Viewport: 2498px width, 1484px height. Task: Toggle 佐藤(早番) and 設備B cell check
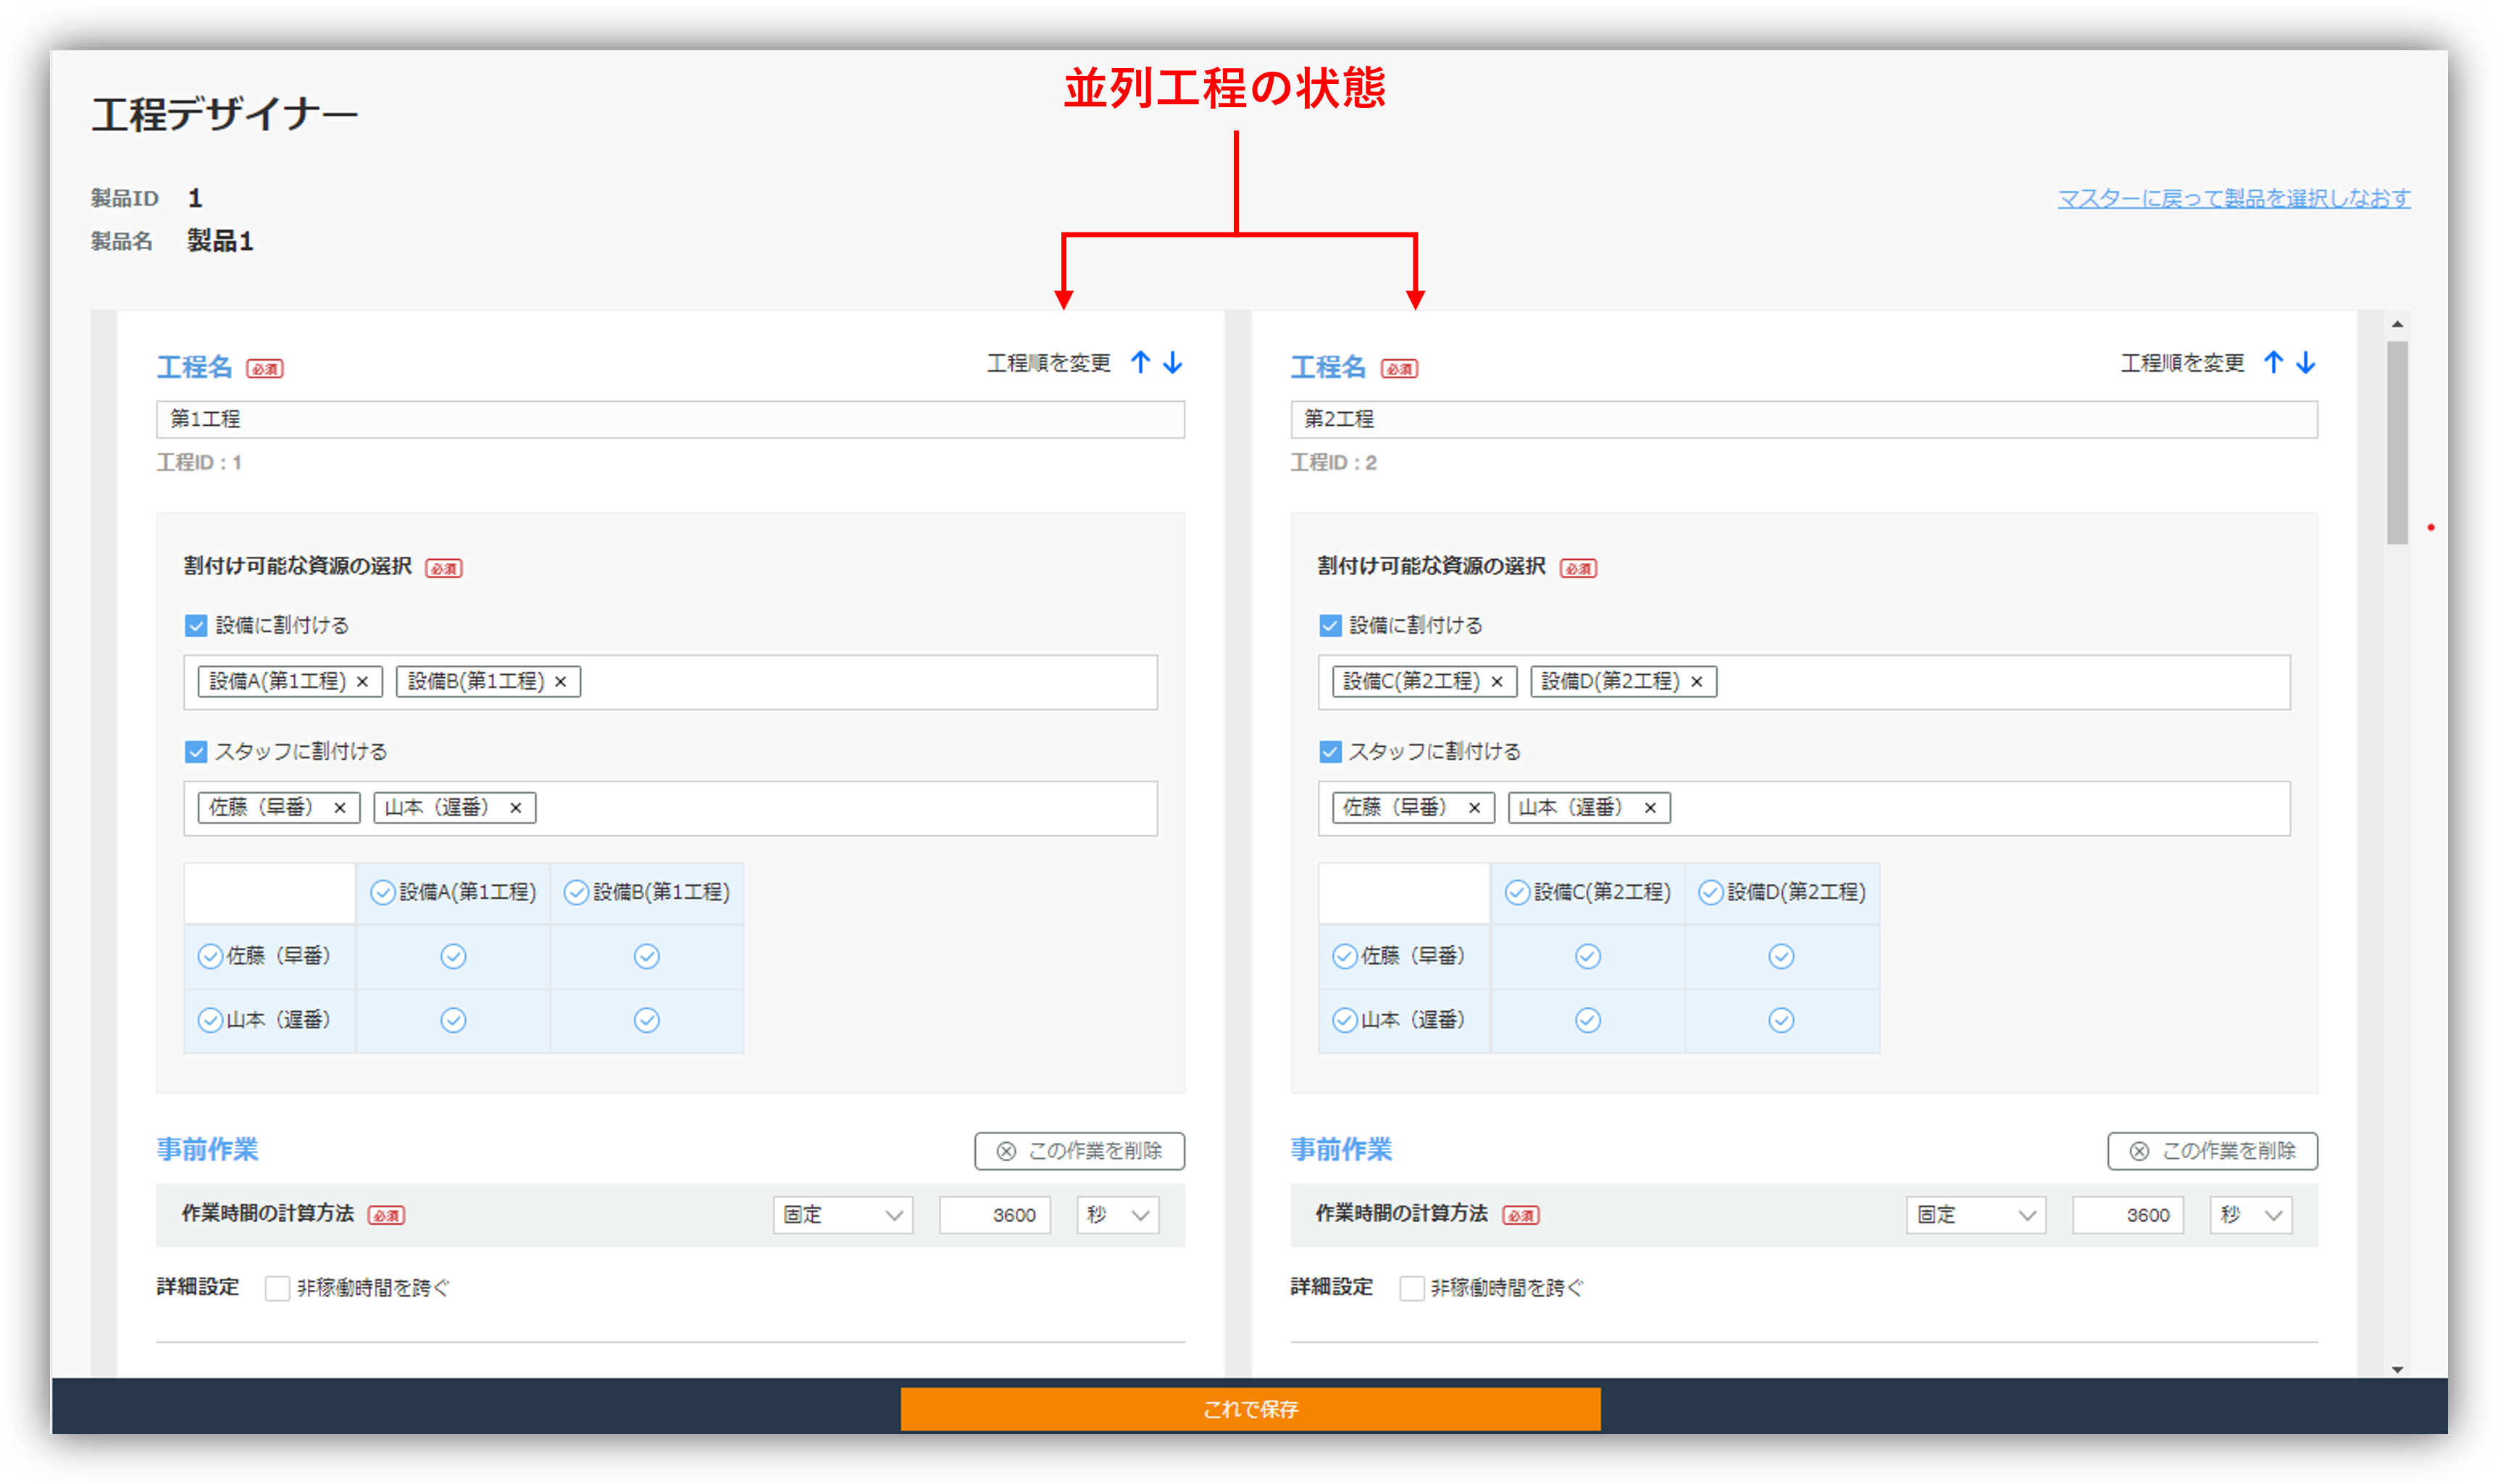pyautogui.click(x=647, y=957)
